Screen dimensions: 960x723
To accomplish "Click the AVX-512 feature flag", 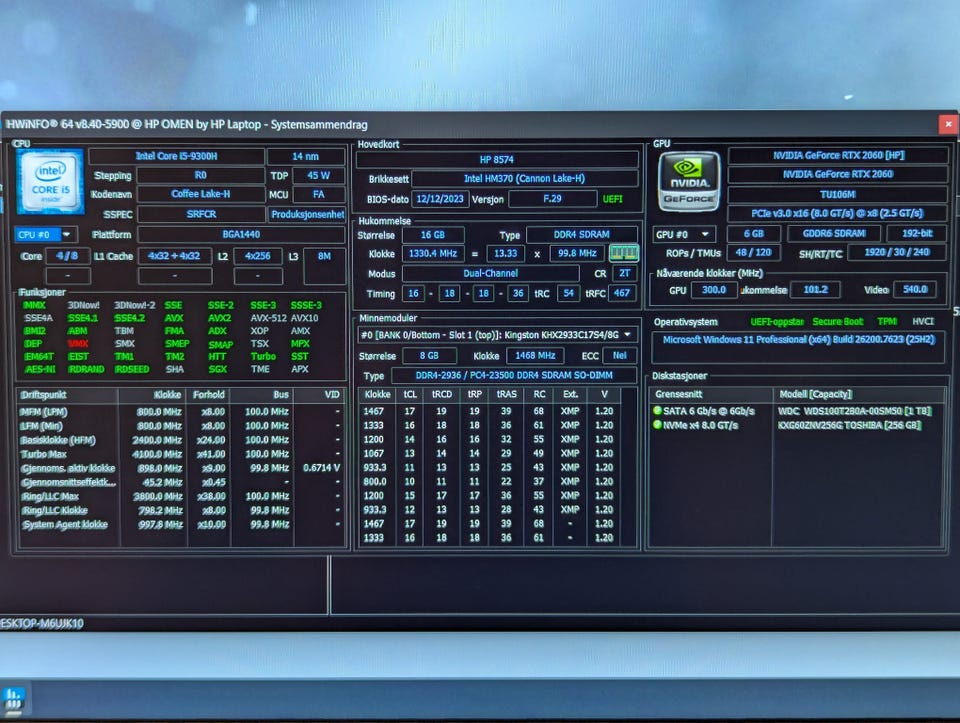I will 268,318.
